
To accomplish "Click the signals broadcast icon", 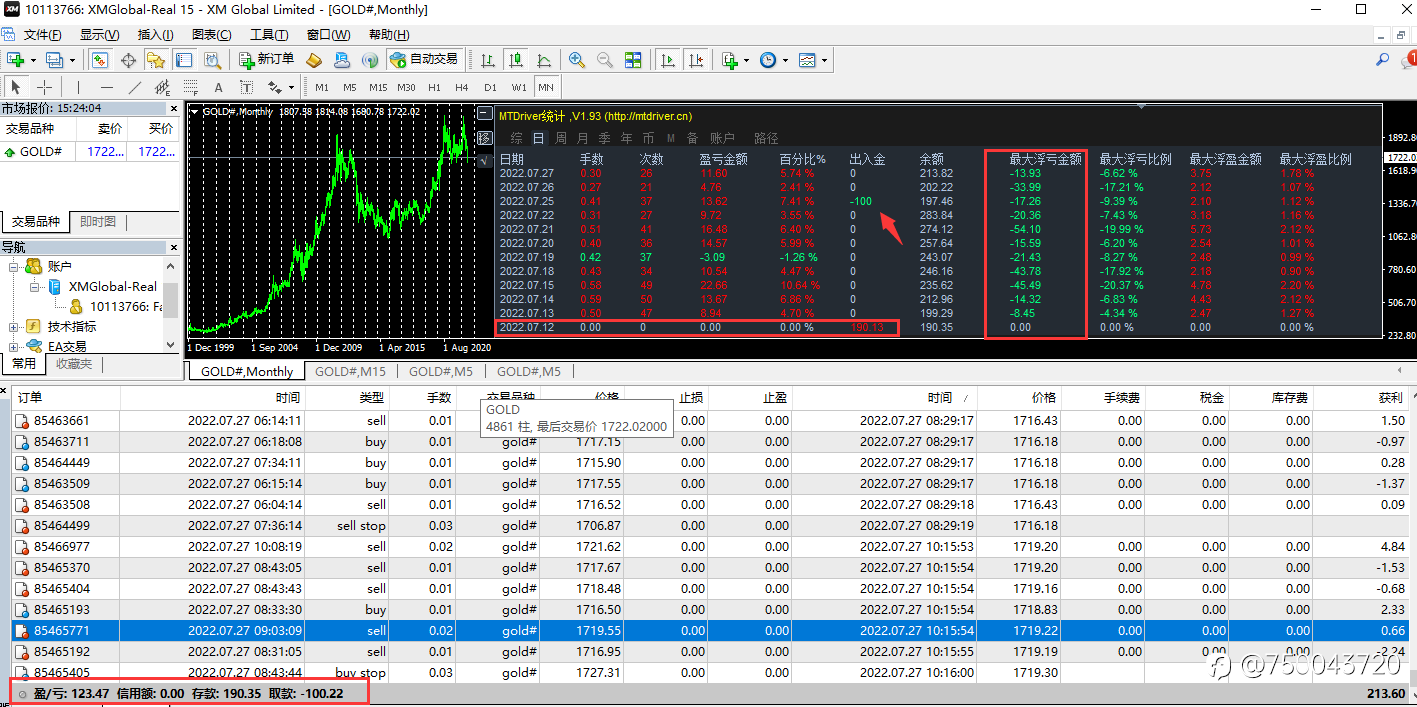I will [370, 60].
